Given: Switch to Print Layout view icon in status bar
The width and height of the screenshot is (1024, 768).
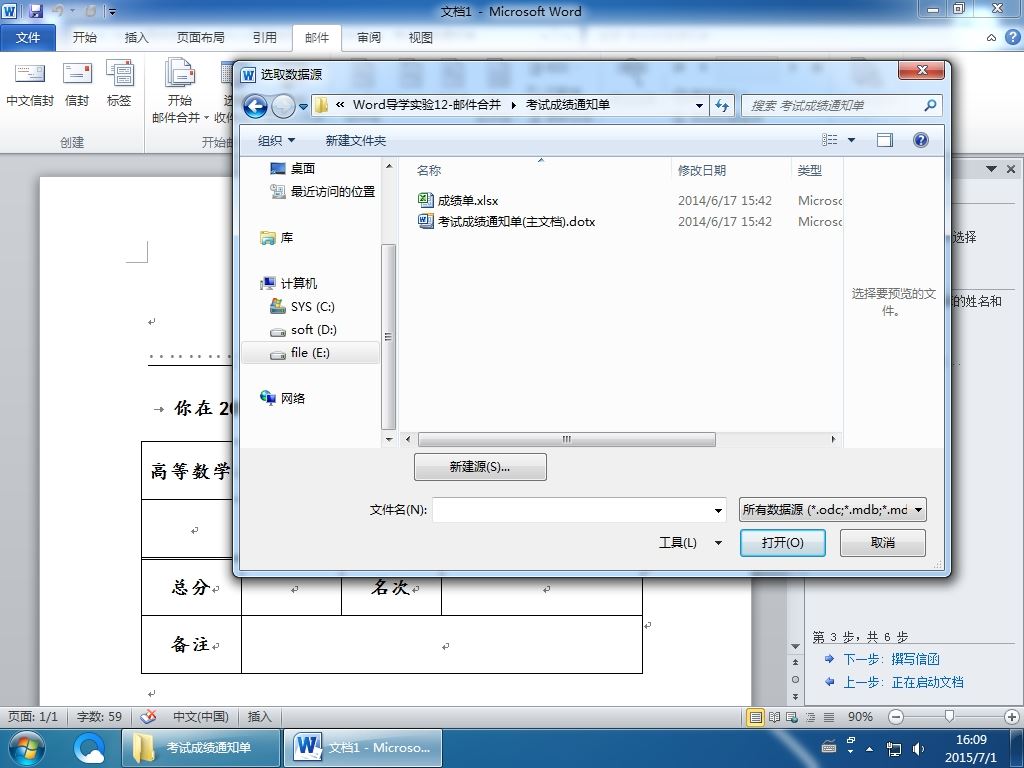Looking at the screenshot, I should 756,717.
